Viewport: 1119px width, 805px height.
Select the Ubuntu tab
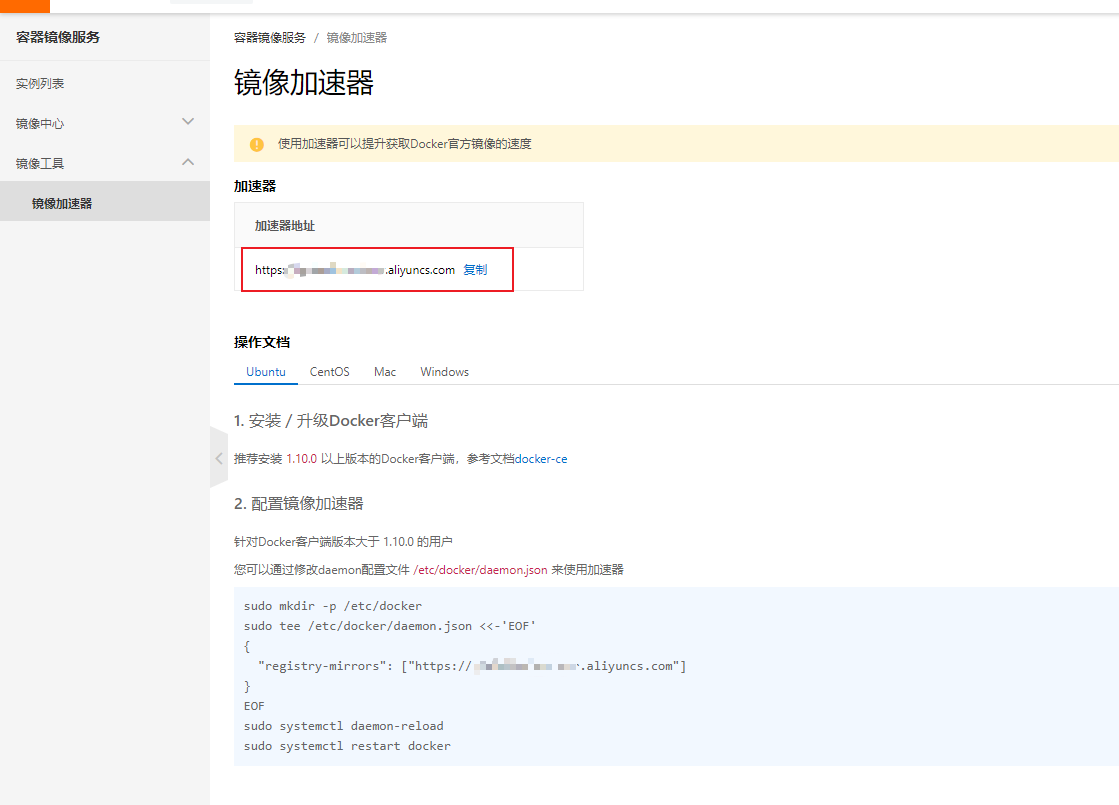265,371
